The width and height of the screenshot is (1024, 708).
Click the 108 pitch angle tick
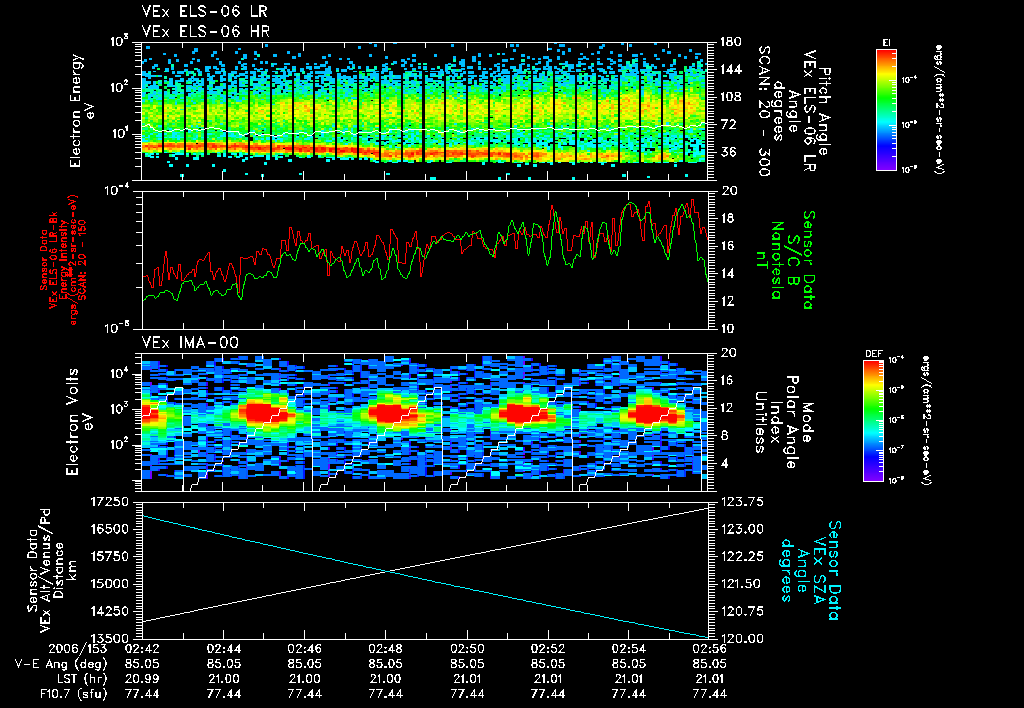click(731, 97)
